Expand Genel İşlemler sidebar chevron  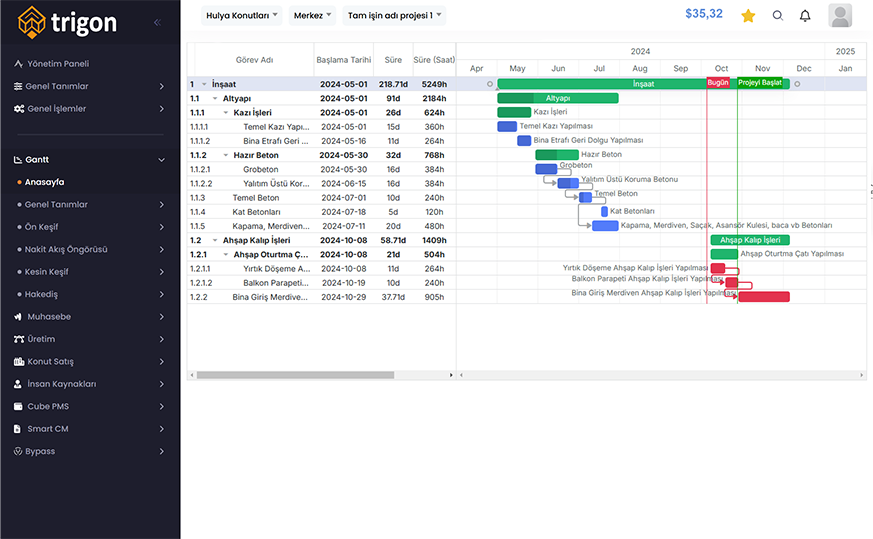(x=161, y=109)
